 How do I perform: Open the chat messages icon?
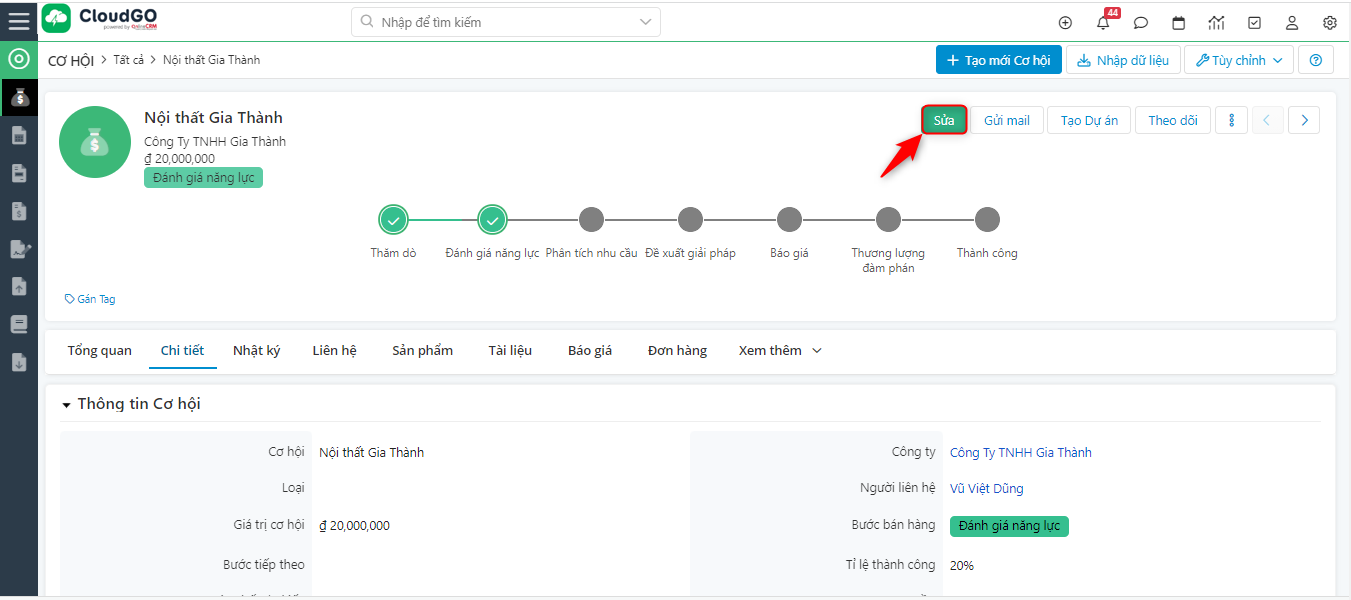[x=1140, y=23]
